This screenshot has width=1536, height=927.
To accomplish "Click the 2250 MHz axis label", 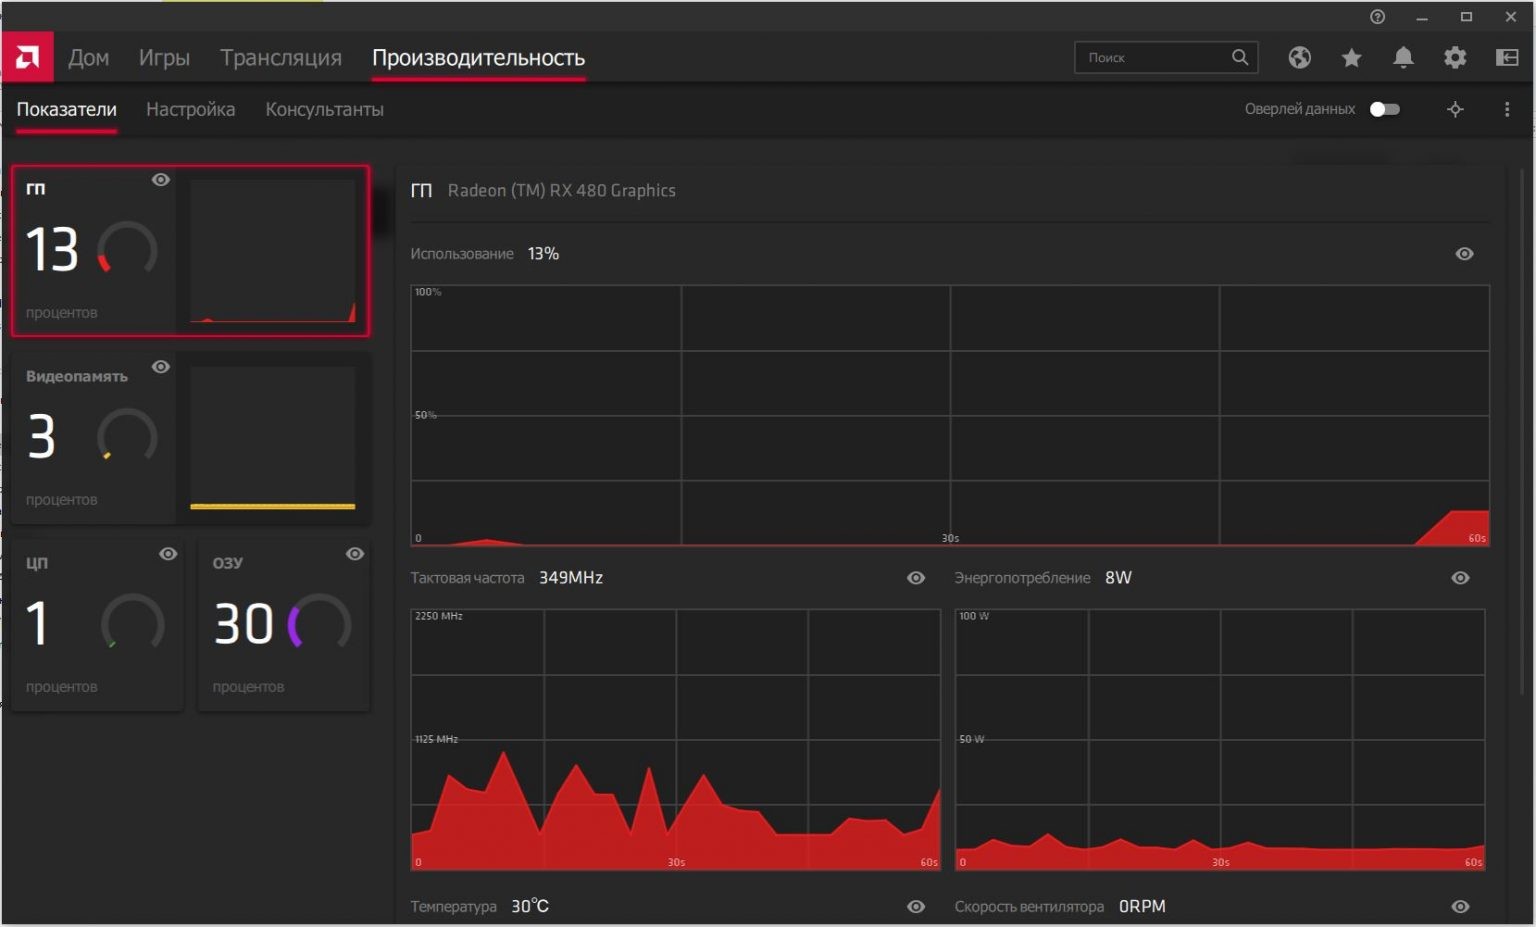I will tap(439, 616).
